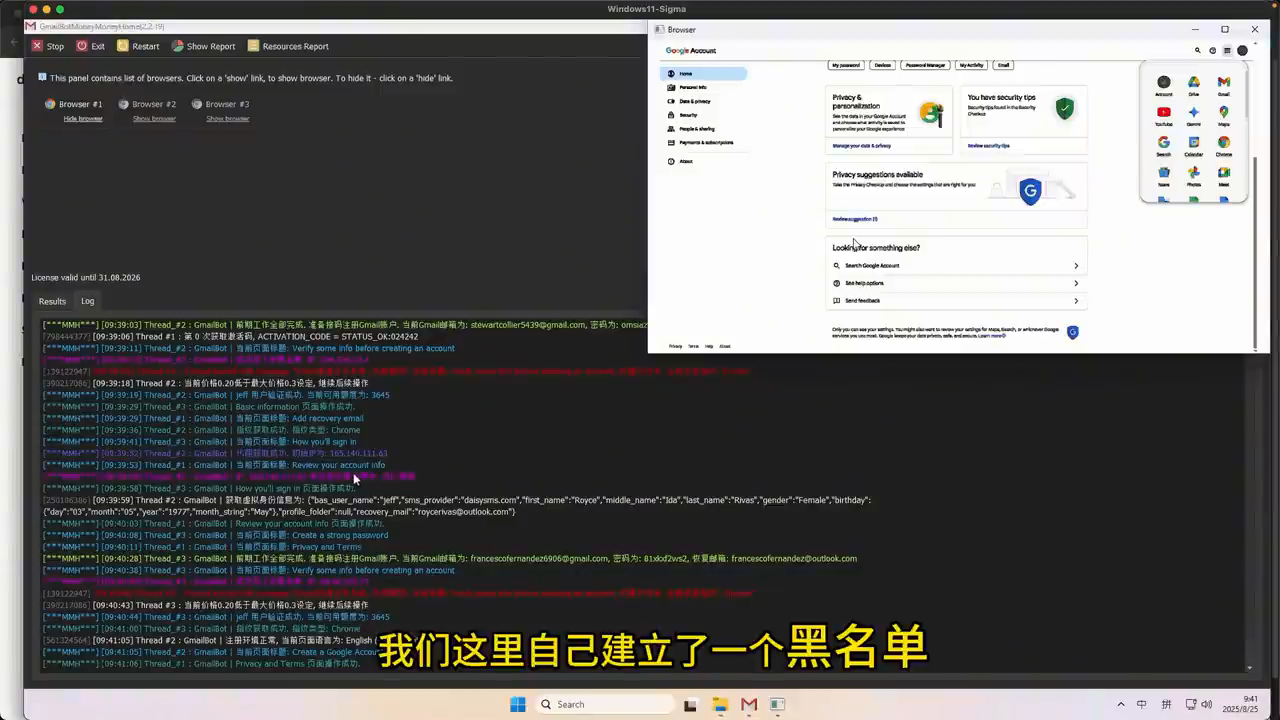Click the help icon in Google Account header
Screen dimensions: 1280x720
tap(1212, 50)
